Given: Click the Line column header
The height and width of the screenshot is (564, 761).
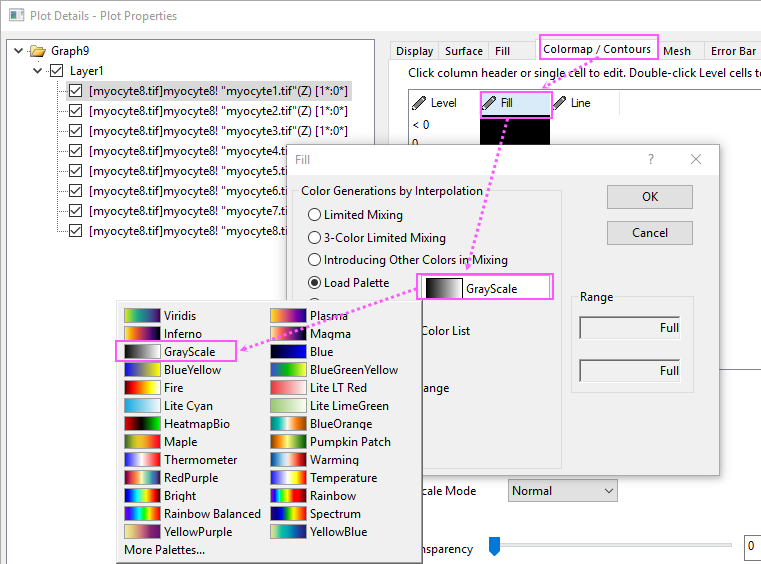Looking at the screenshot, I should coord(585,103).
